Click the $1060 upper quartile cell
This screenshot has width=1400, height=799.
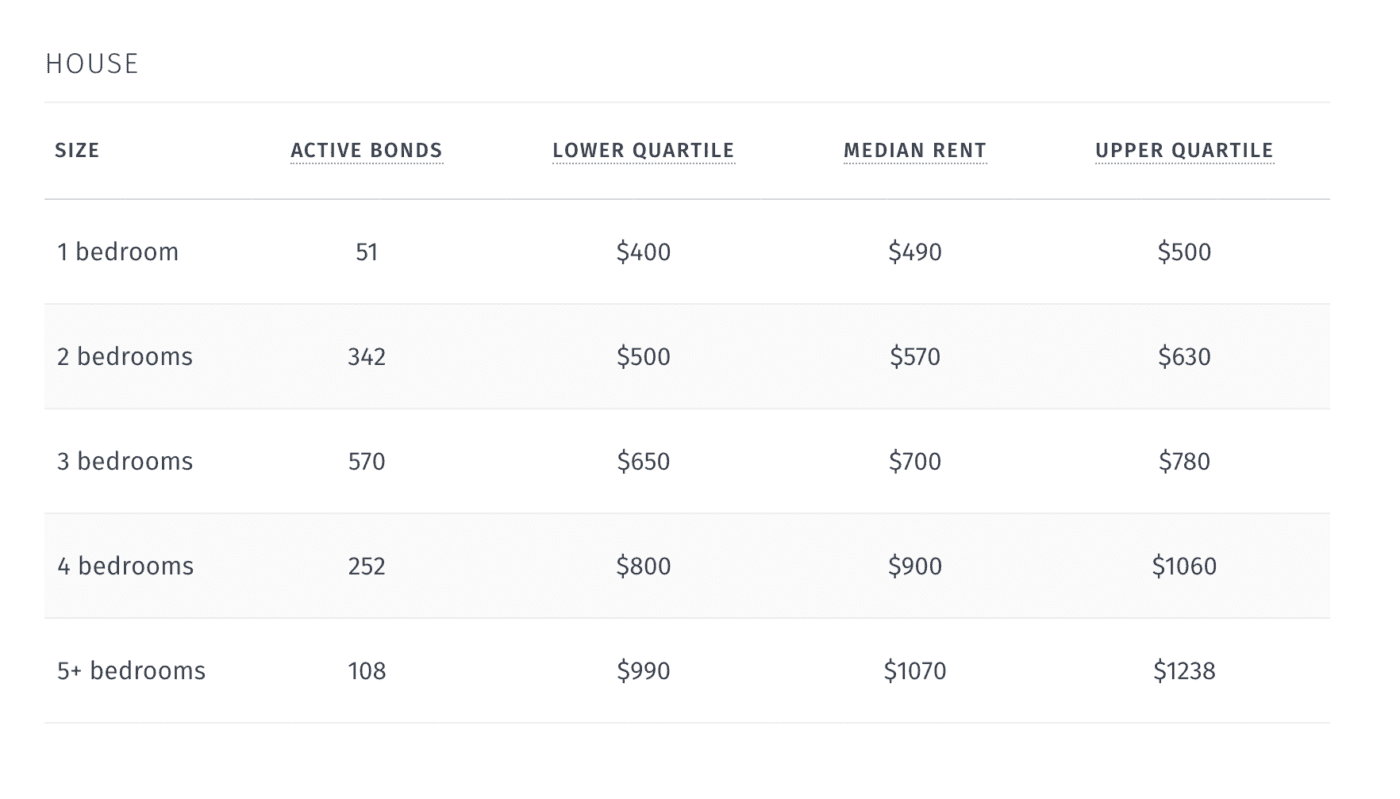point(1184,566)
